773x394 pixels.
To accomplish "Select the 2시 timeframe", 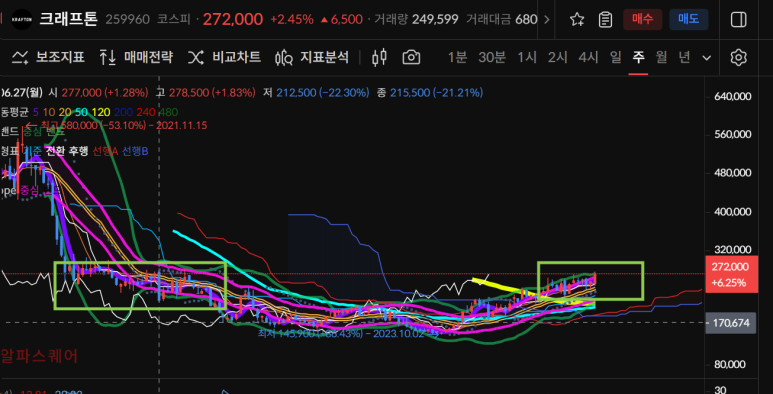I will pos(558,57).
